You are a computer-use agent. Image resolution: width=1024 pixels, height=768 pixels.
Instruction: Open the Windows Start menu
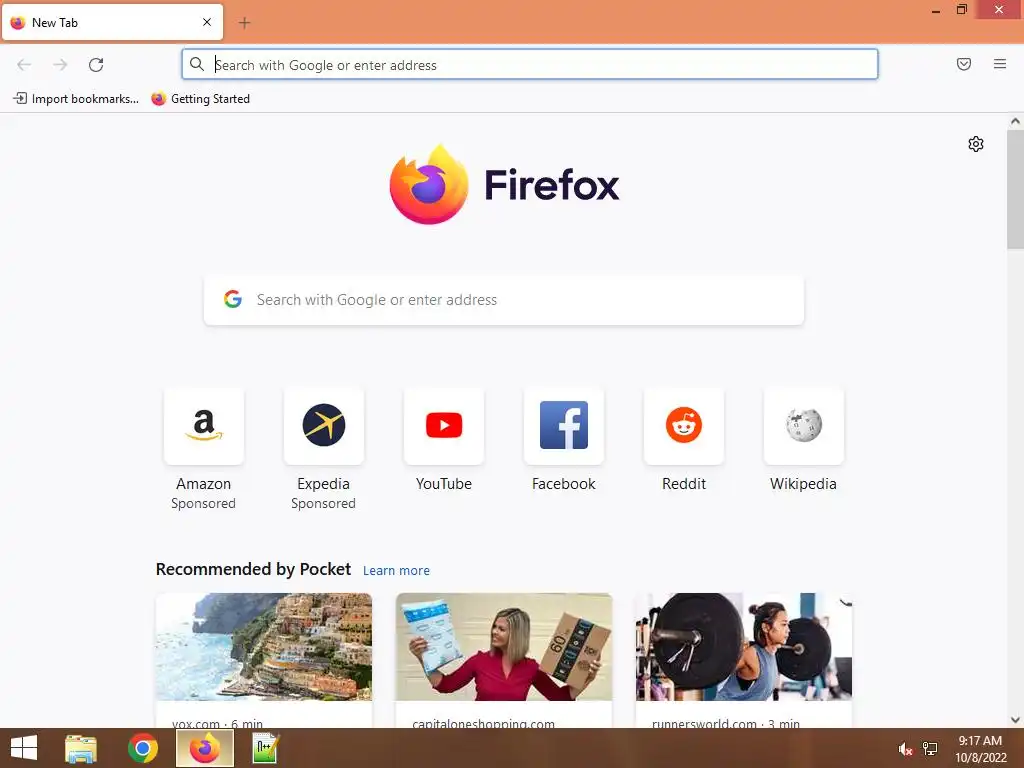[x=24, y=748]
